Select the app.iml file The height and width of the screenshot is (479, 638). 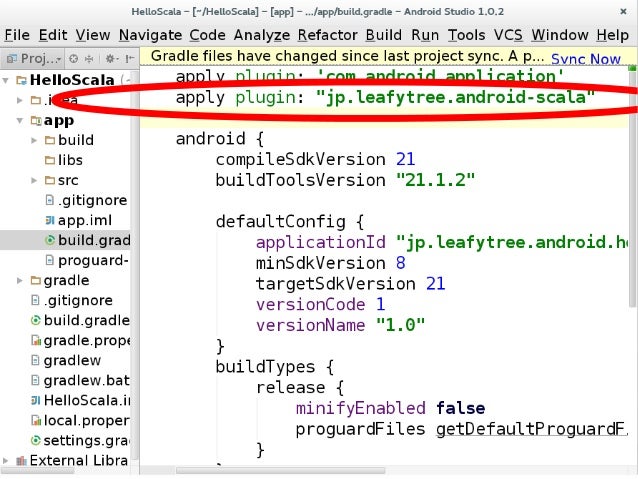point(85,220)
